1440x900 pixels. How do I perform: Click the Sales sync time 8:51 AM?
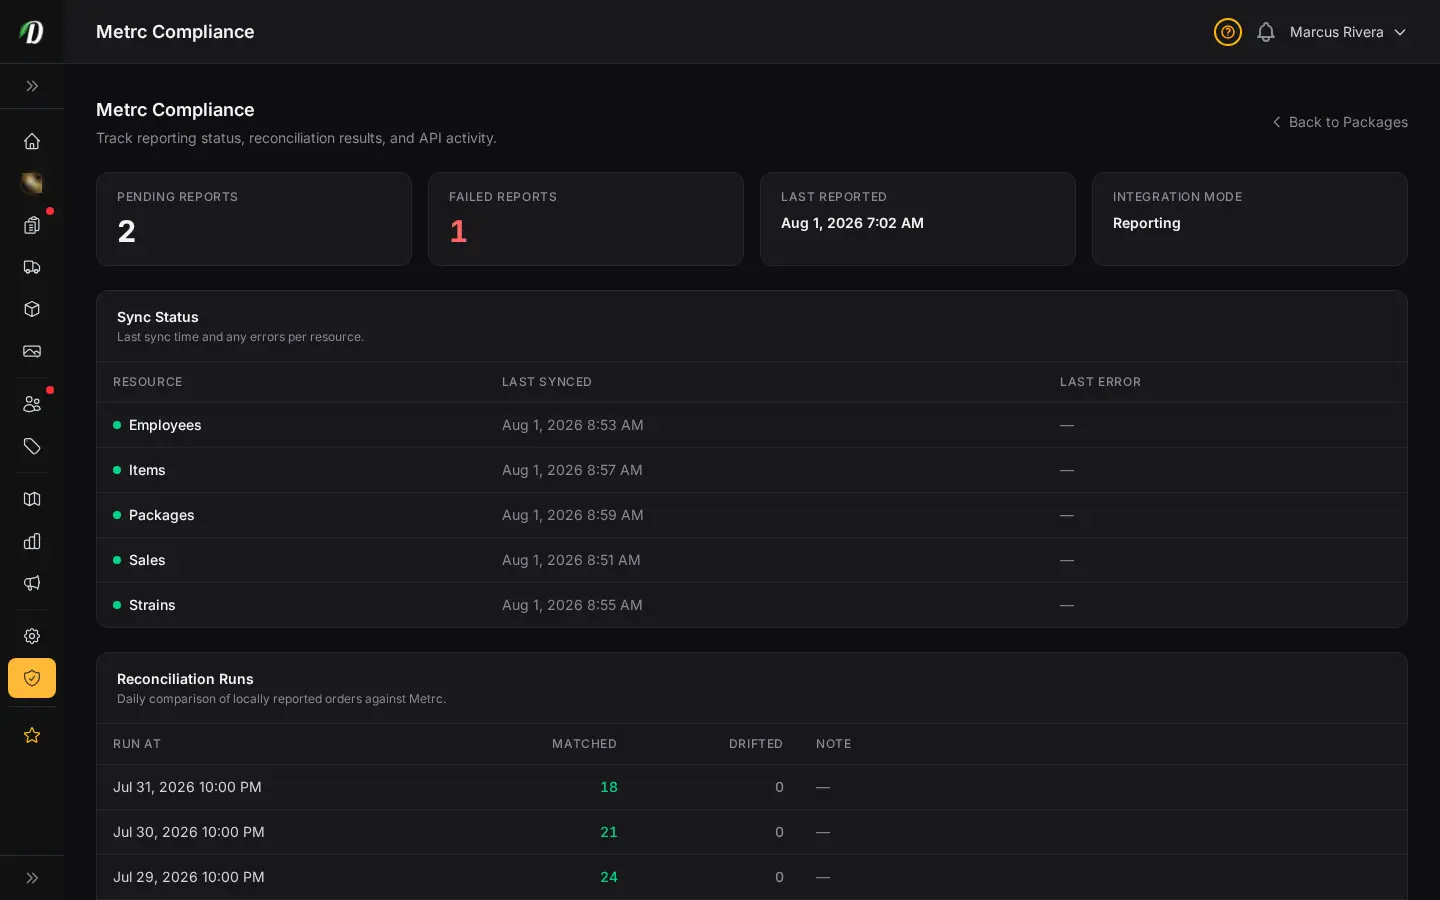[x=571, y=560]
